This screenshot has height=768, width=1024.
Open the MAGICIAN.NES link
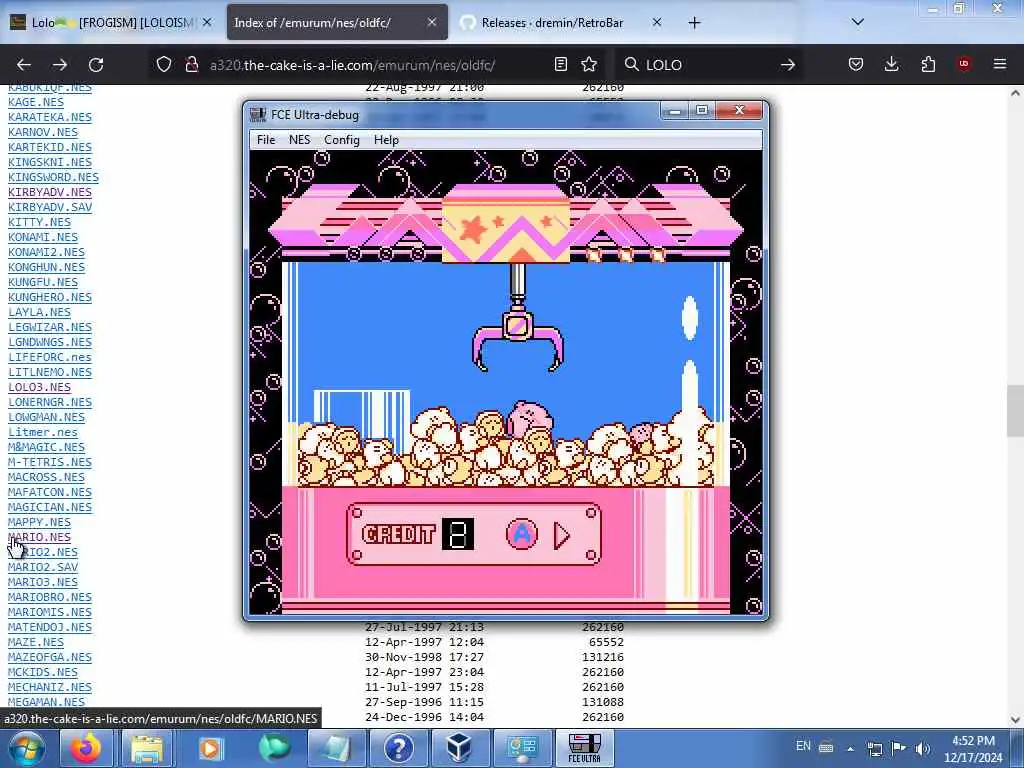point(50,507)
